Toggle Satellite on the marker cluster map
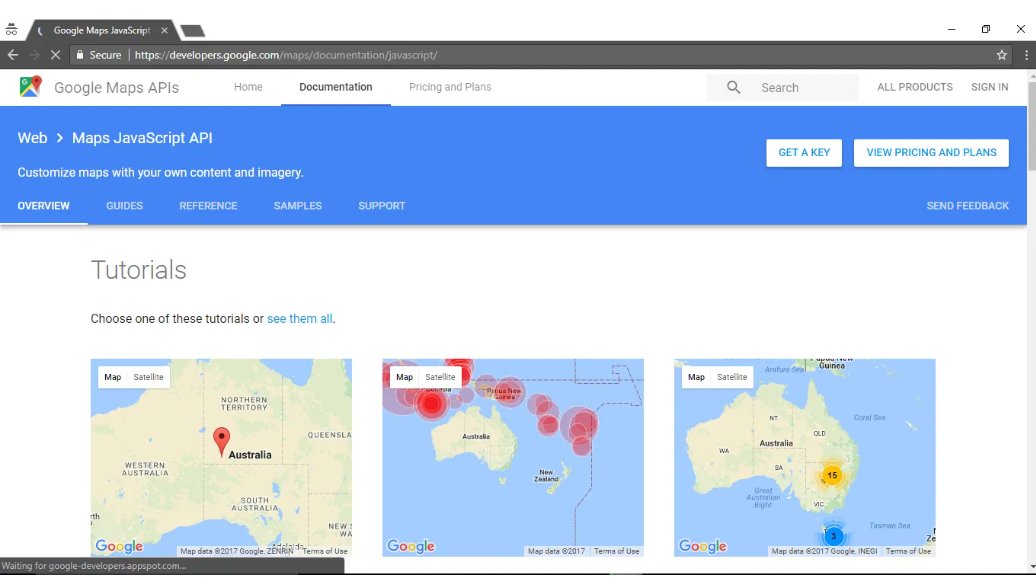The width and height of the screenshot is (1036, 581). pyautogui.click(x=732, y=377)
